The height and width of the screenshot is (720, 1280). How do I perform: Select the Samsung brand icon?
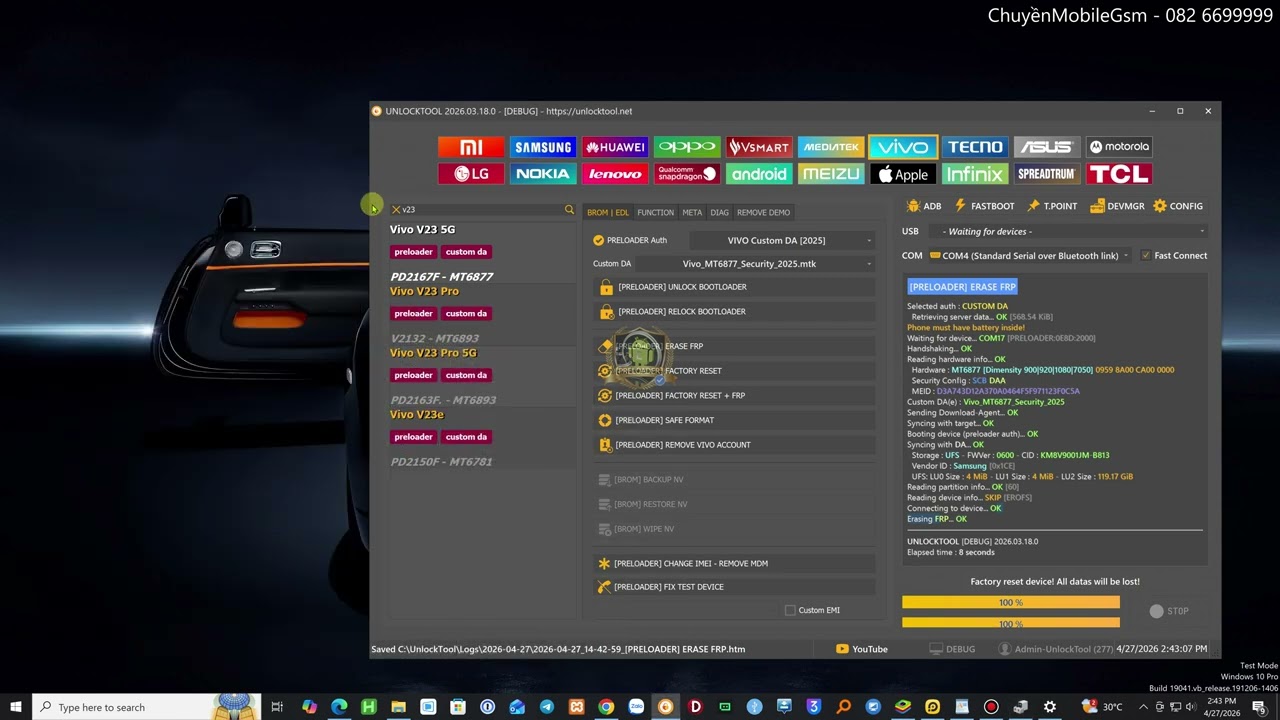coord(543,147)
